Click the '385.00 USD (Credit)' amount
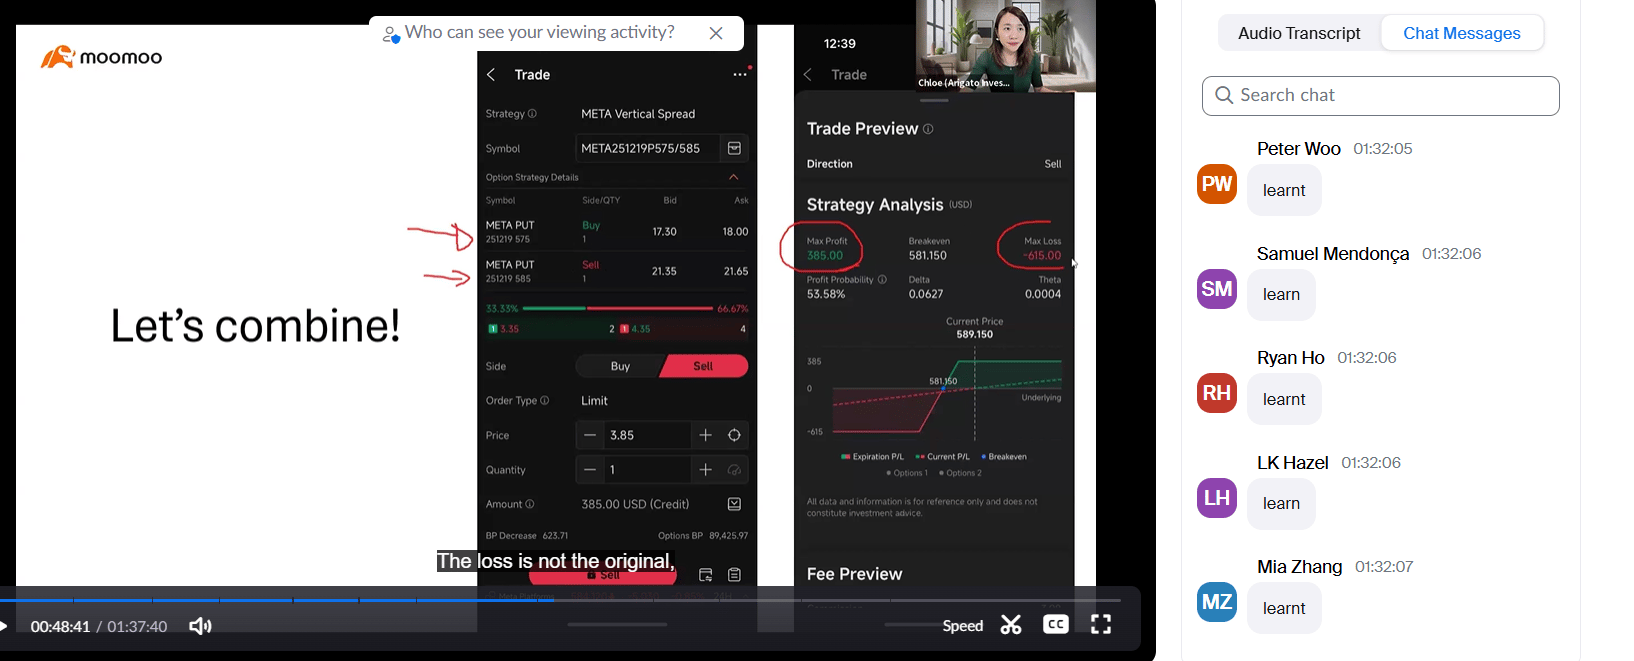 click(x=635, y=504)
